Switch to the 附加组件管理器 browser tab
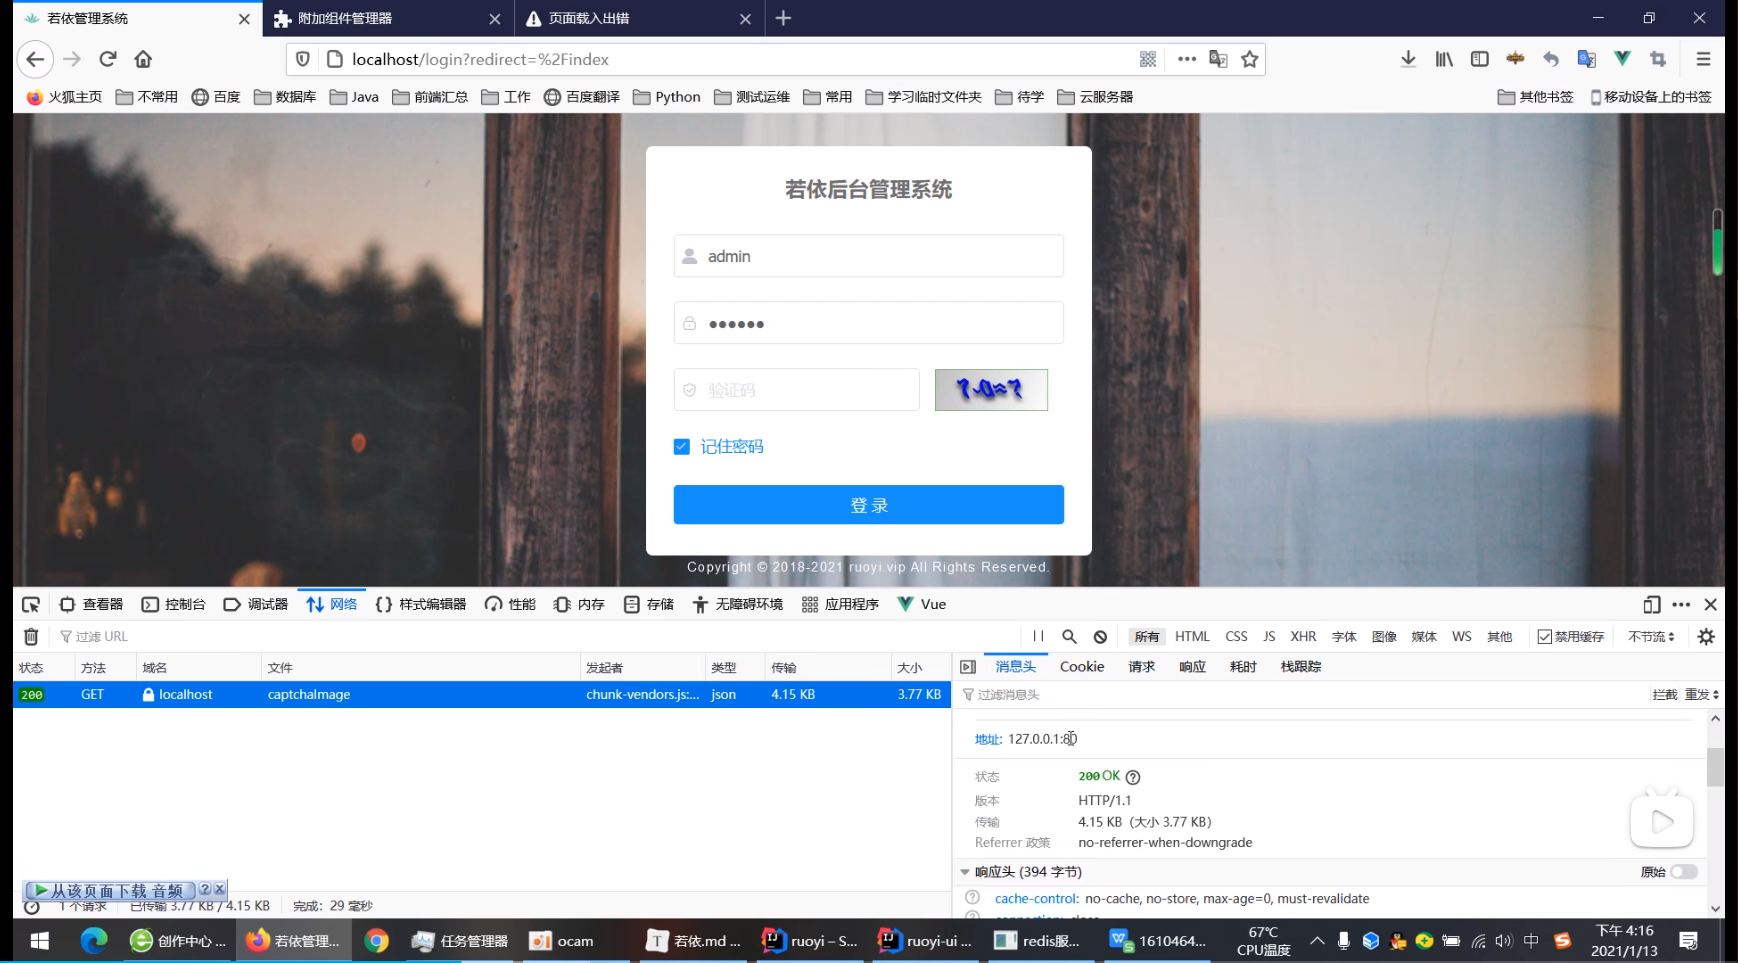 (x=388, y=18)
